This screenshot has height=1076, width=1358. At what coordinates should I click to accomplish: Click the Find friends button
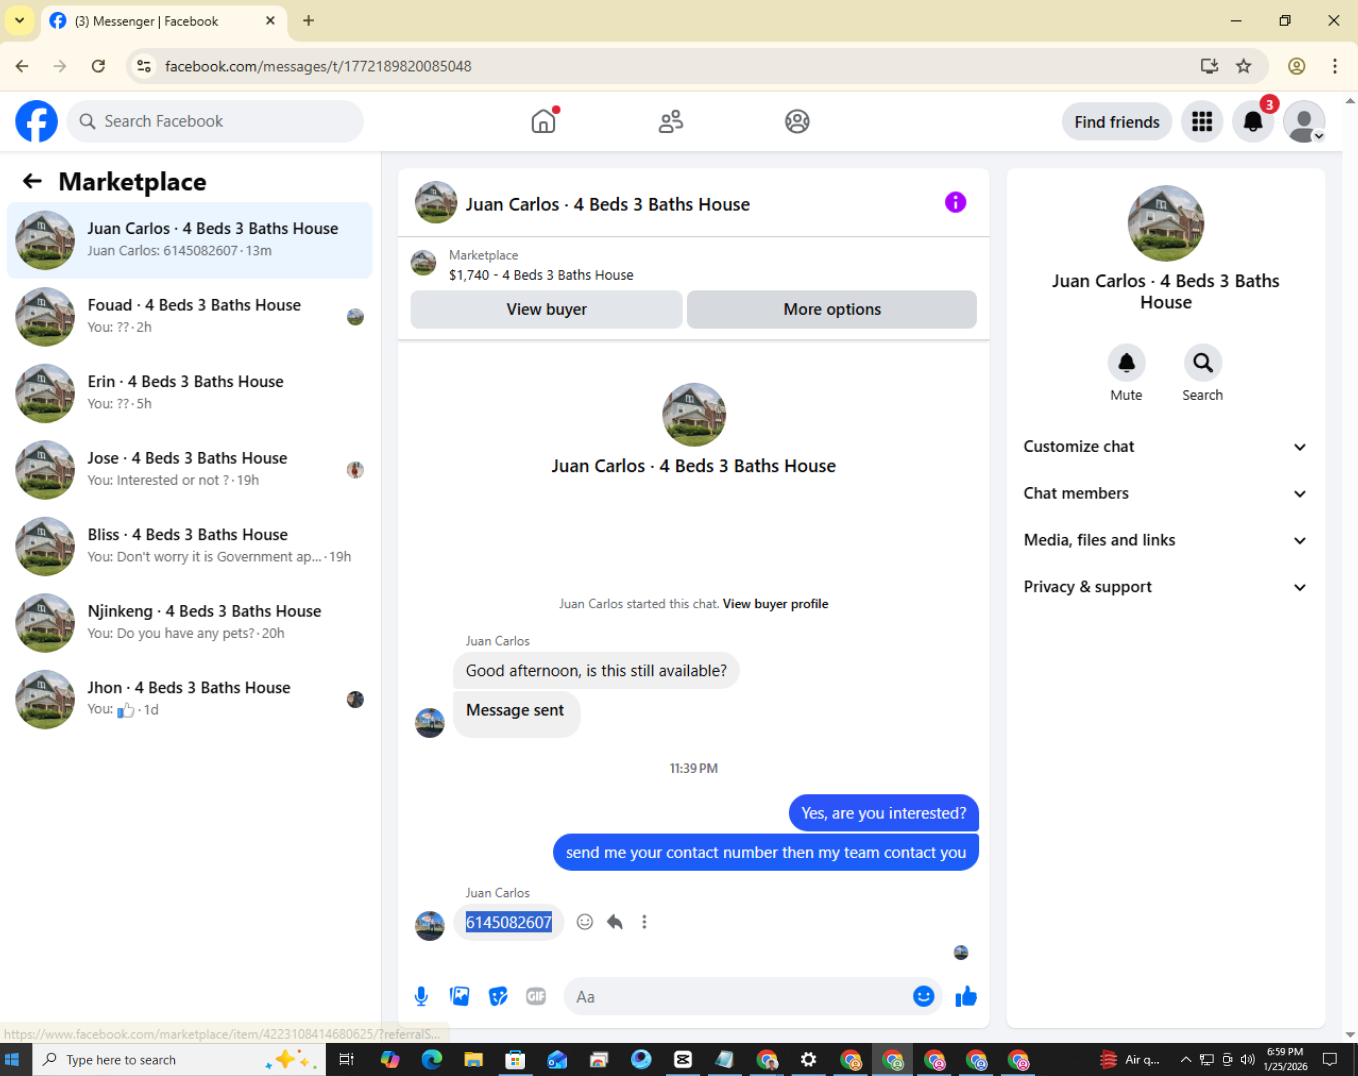[1117, 122]
